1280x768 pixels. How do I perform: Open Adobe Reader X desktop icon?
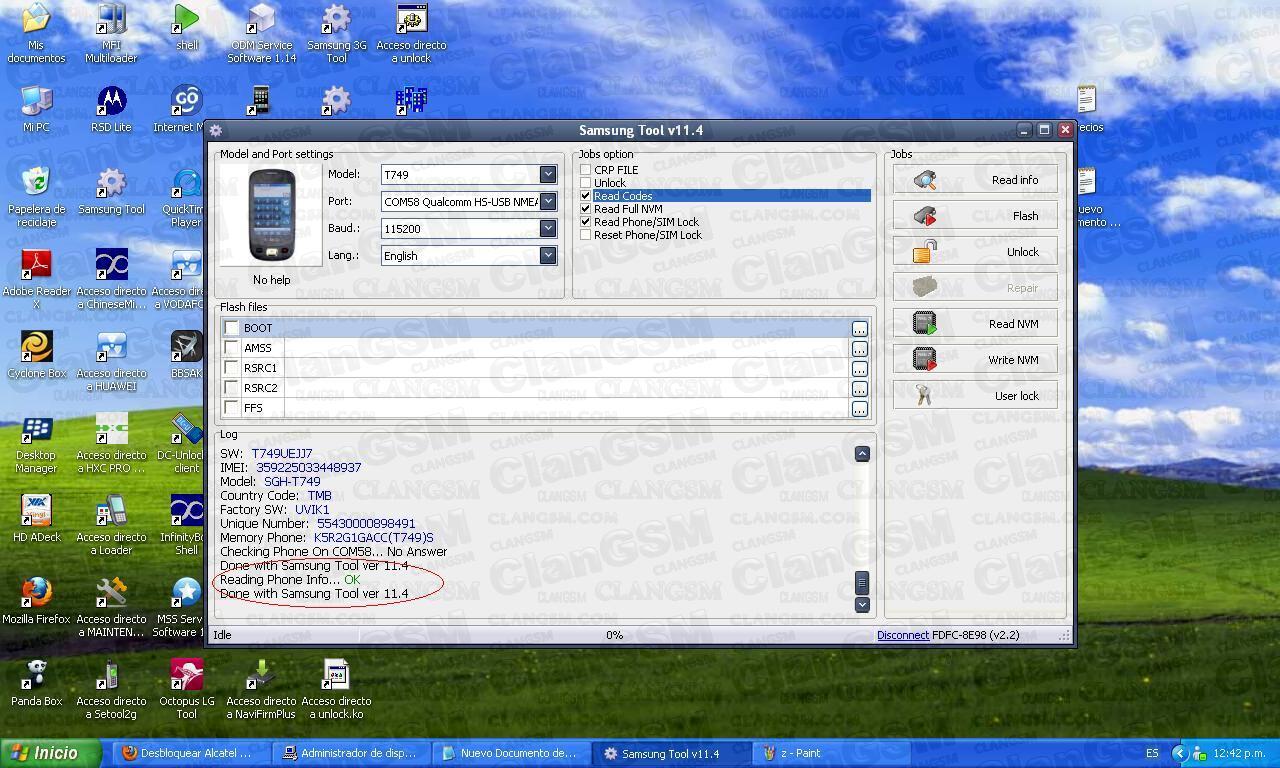36,279
